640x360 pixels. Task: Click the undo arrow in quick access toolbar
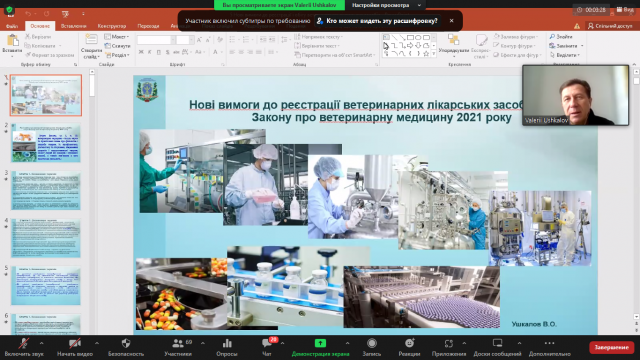coord(28,13)
